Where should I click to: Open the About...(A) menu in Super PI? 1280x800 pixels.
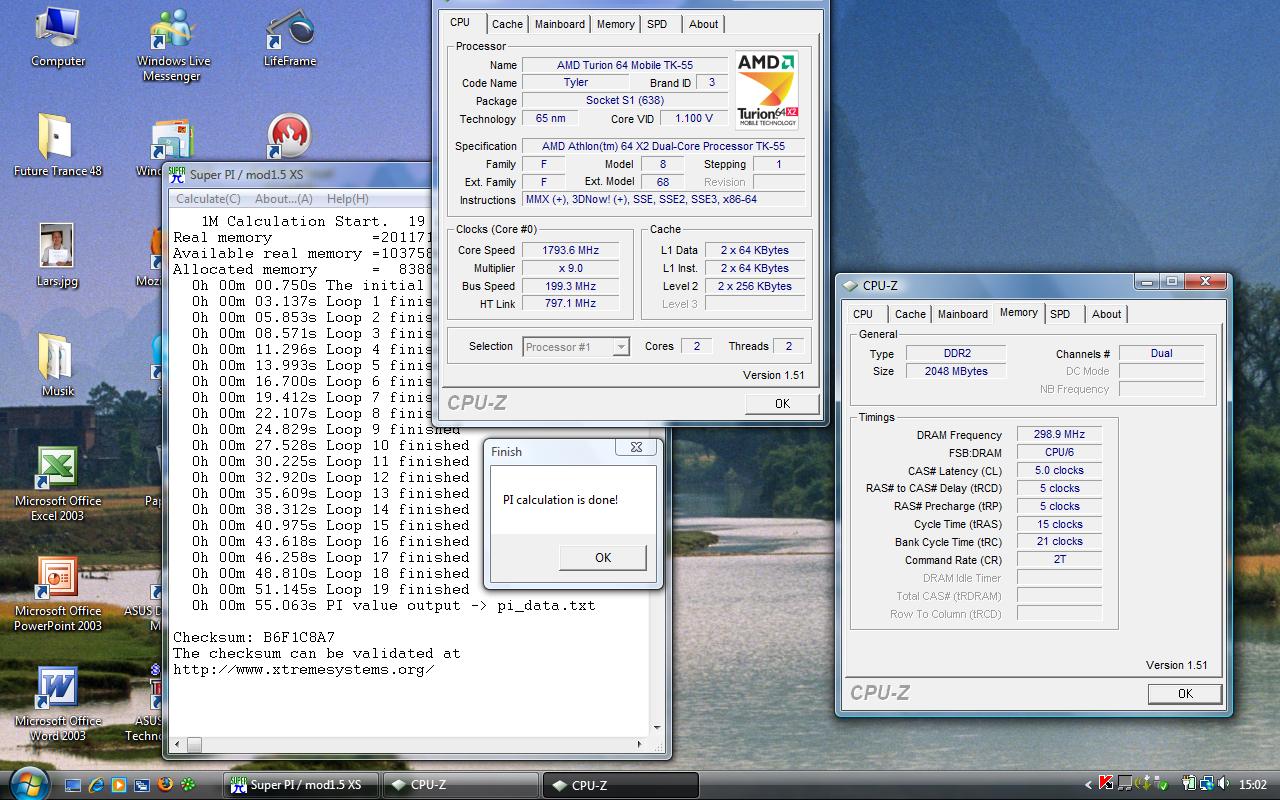coord(284,198)
